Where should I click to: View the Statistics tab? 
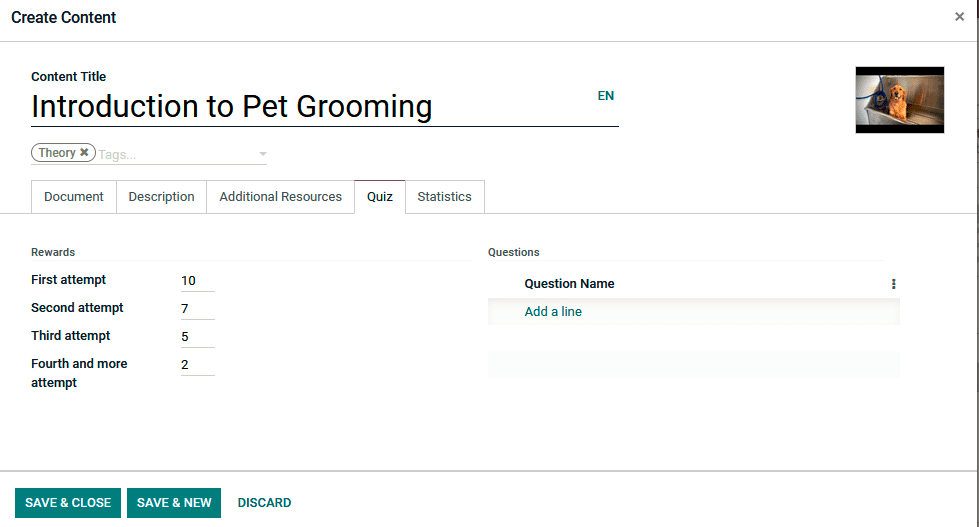tap(444, 197)
